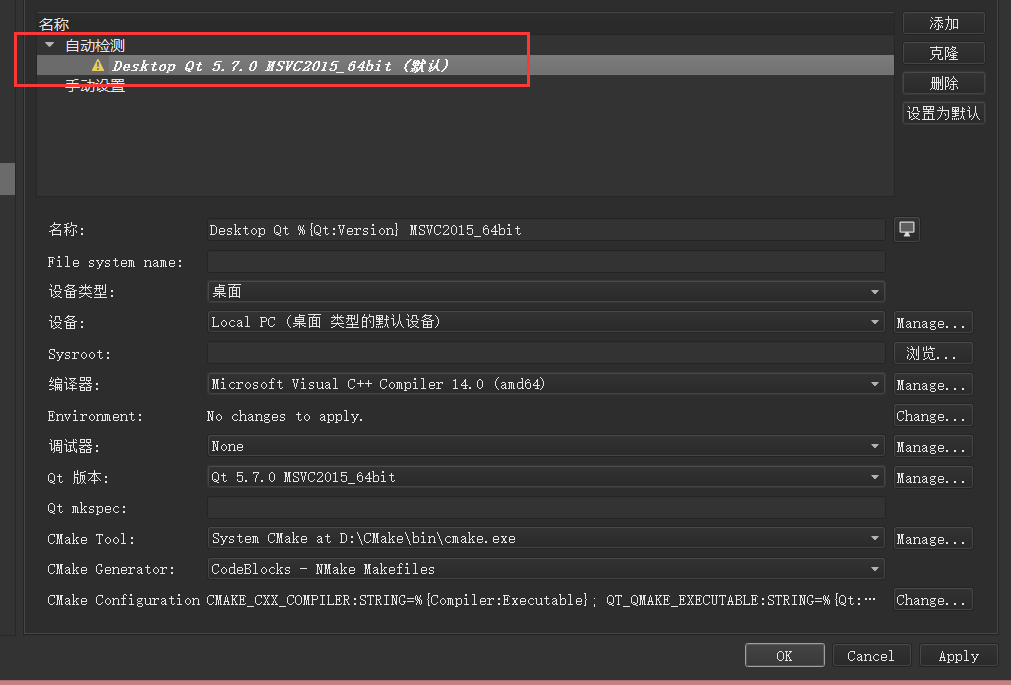Open the Qt 版本 dropdown
Viewport: 1011px width, 685px height.
[x=545, y=477]
